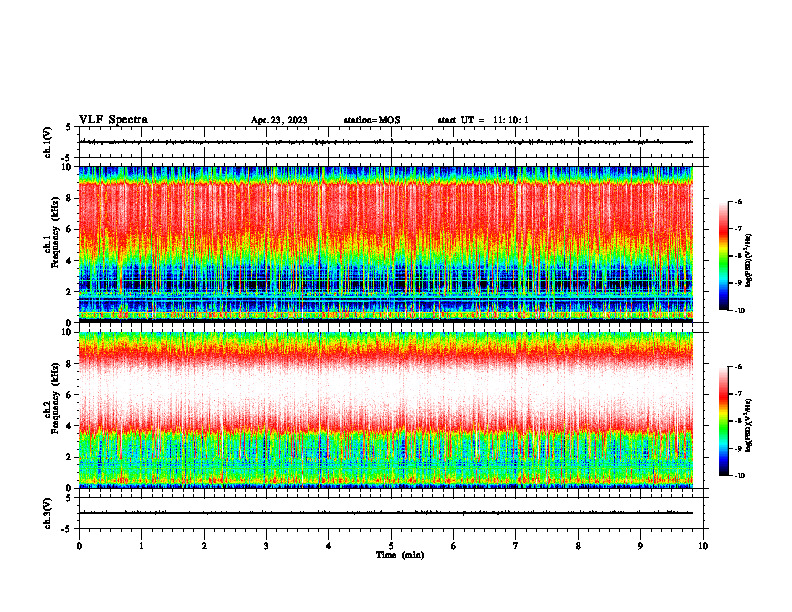792x612 pixels.
Task: Click the time axis tick label "5"
Action: [x=391, y=546]
